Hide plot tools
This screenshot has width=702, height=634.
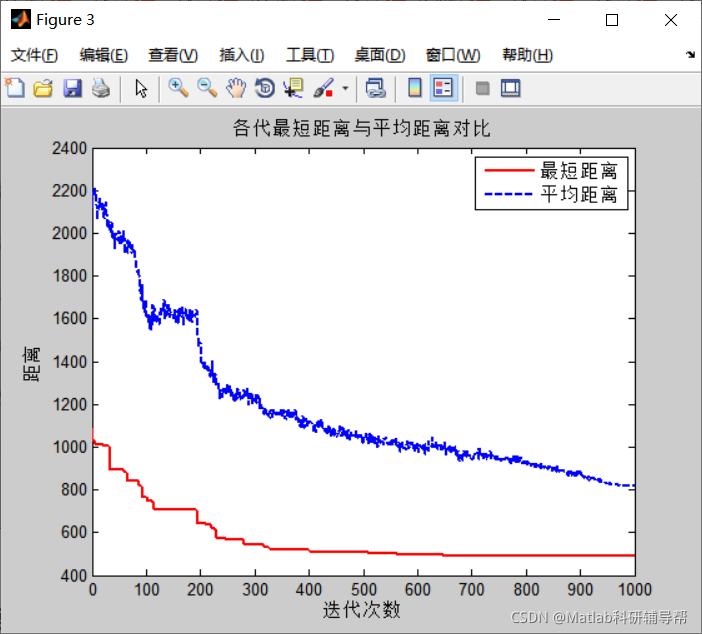tap(482, 88)
